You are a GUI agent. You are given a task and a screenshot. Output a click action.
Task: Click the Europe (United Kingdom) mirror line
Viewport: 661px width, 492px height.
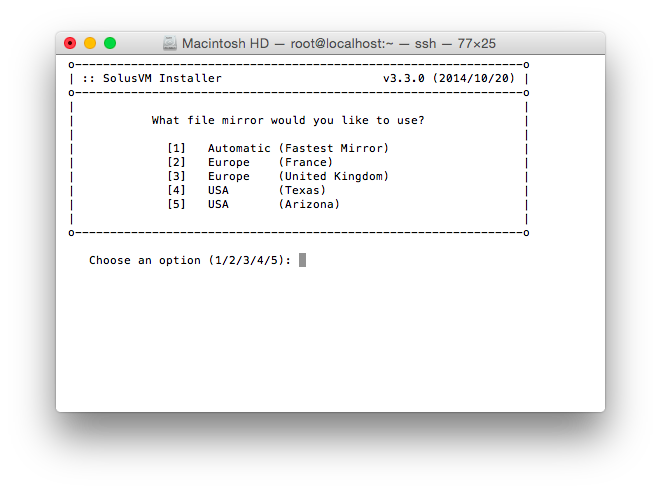[278, 176]
